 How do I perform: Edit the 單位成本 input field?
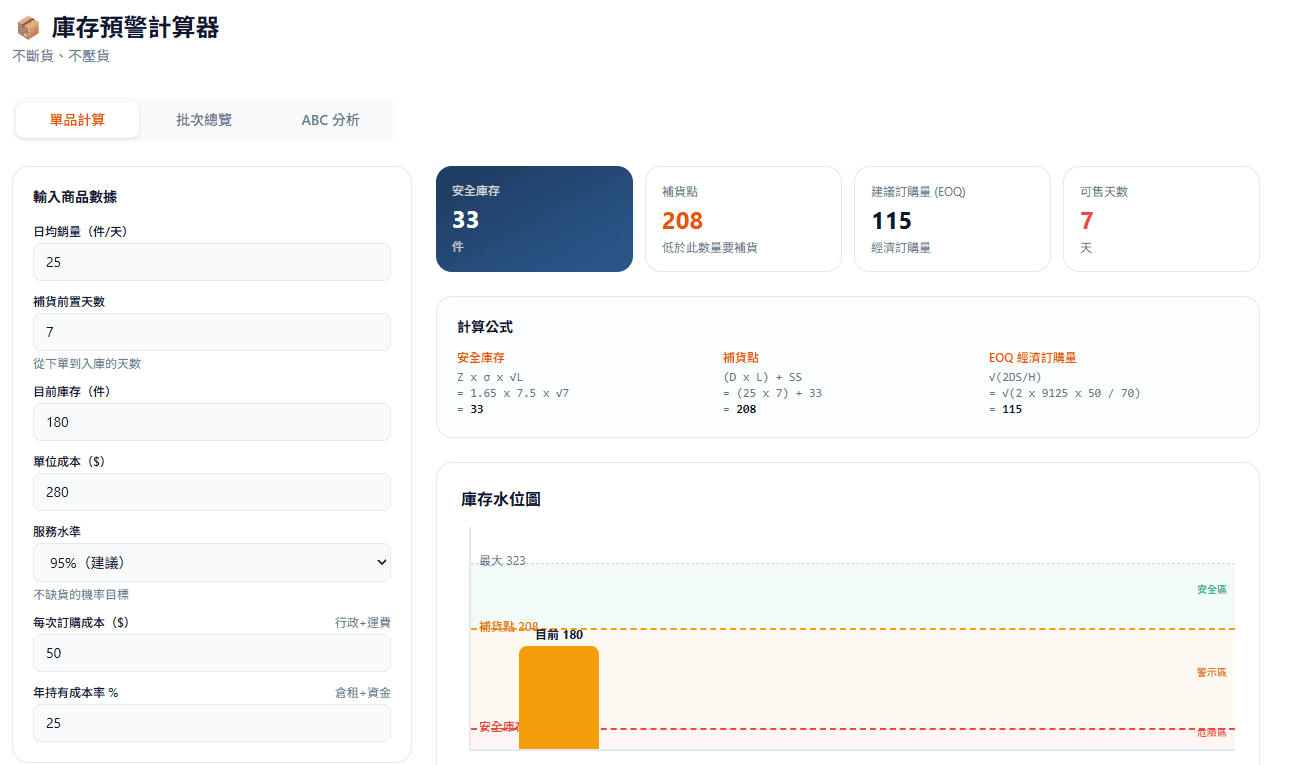point(212,492)
